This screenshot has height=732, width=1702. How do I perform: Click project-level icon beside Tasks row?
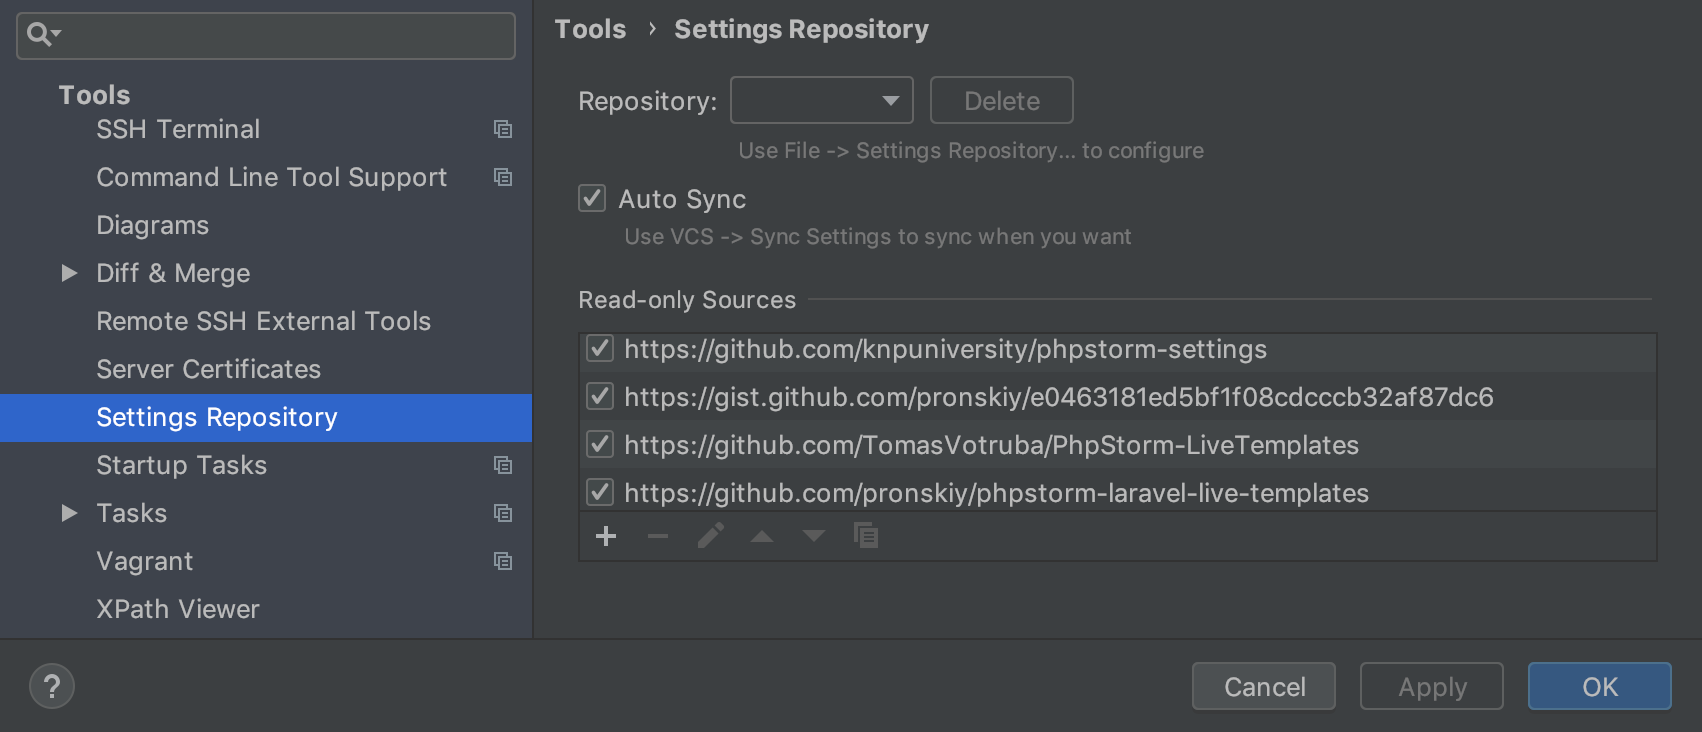point(503,513)
